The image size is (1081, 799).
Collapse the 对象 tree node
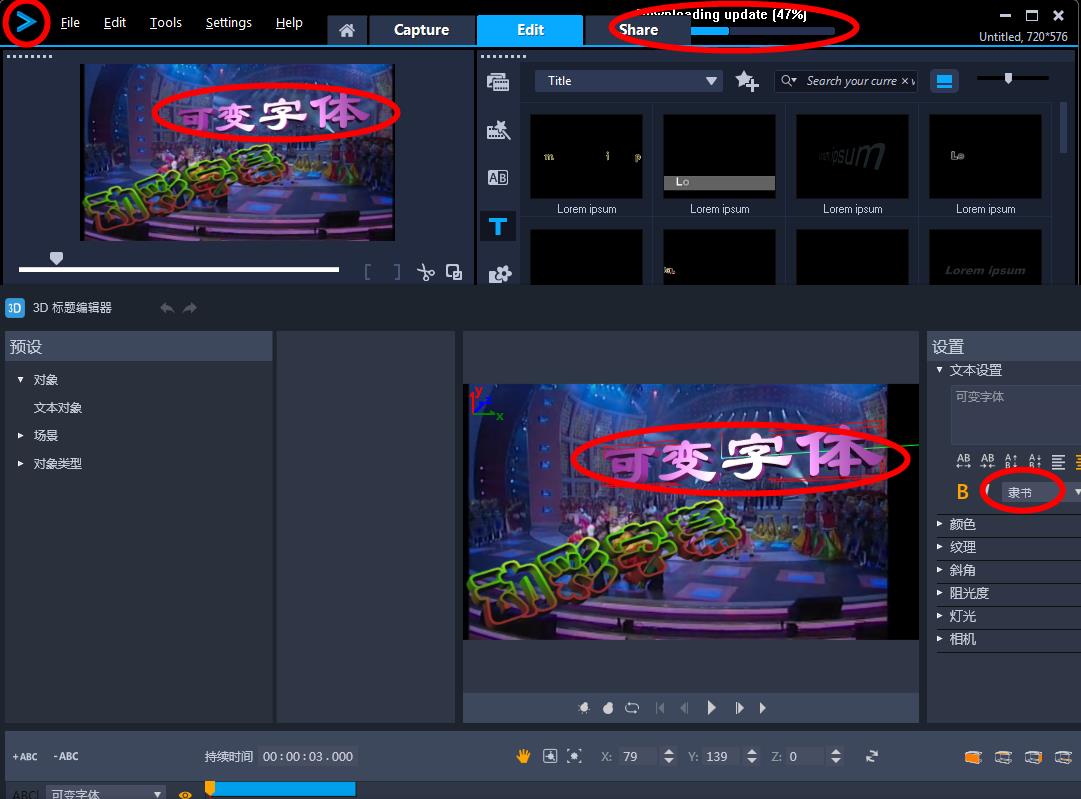click(x=21, y=380)
